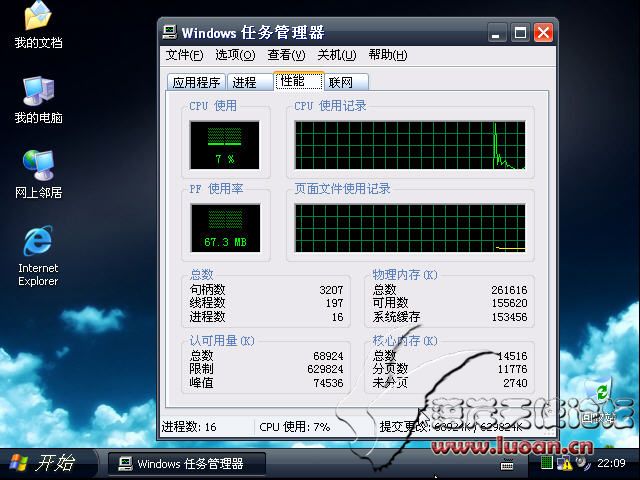Click the 认可用量 (K) group label

[x=222, y=340]
